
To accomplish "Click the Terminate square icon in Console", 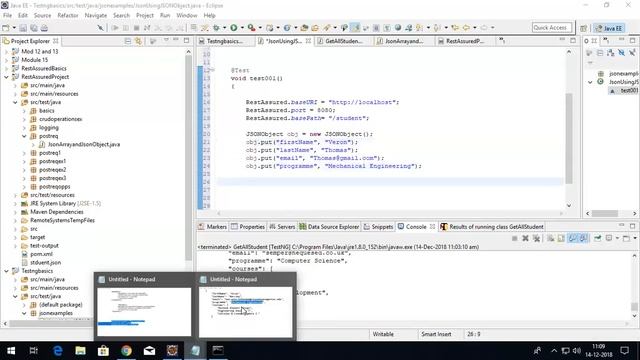I will click(514, 238).
